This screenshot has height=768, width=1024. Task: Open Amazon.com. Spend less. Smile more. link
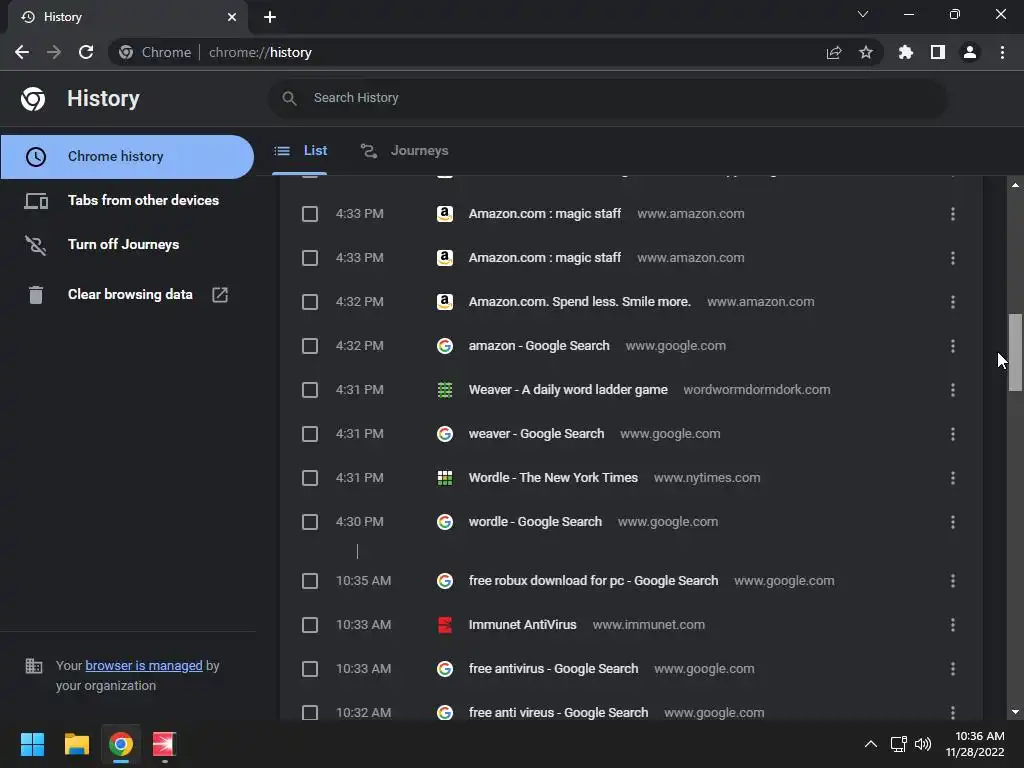point(579,302)
